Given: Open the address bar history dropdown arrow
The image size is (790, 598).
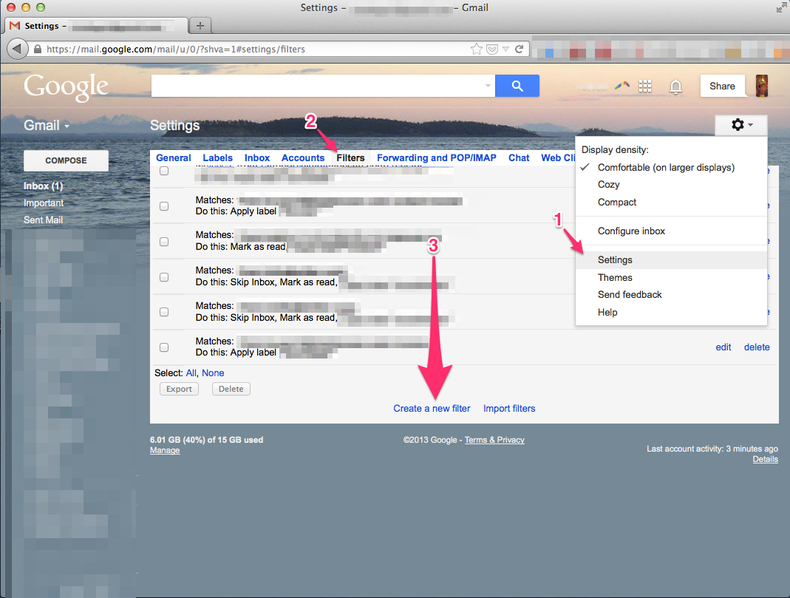Looking at the screenshot, I should point(505,49).
